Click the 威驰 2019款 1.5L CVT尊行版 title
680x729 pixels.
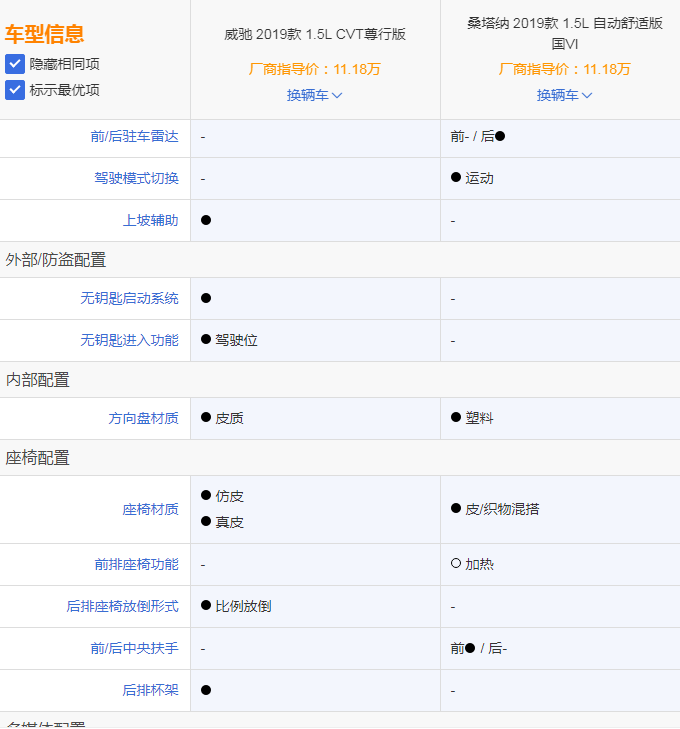click(x=315, y=34)
